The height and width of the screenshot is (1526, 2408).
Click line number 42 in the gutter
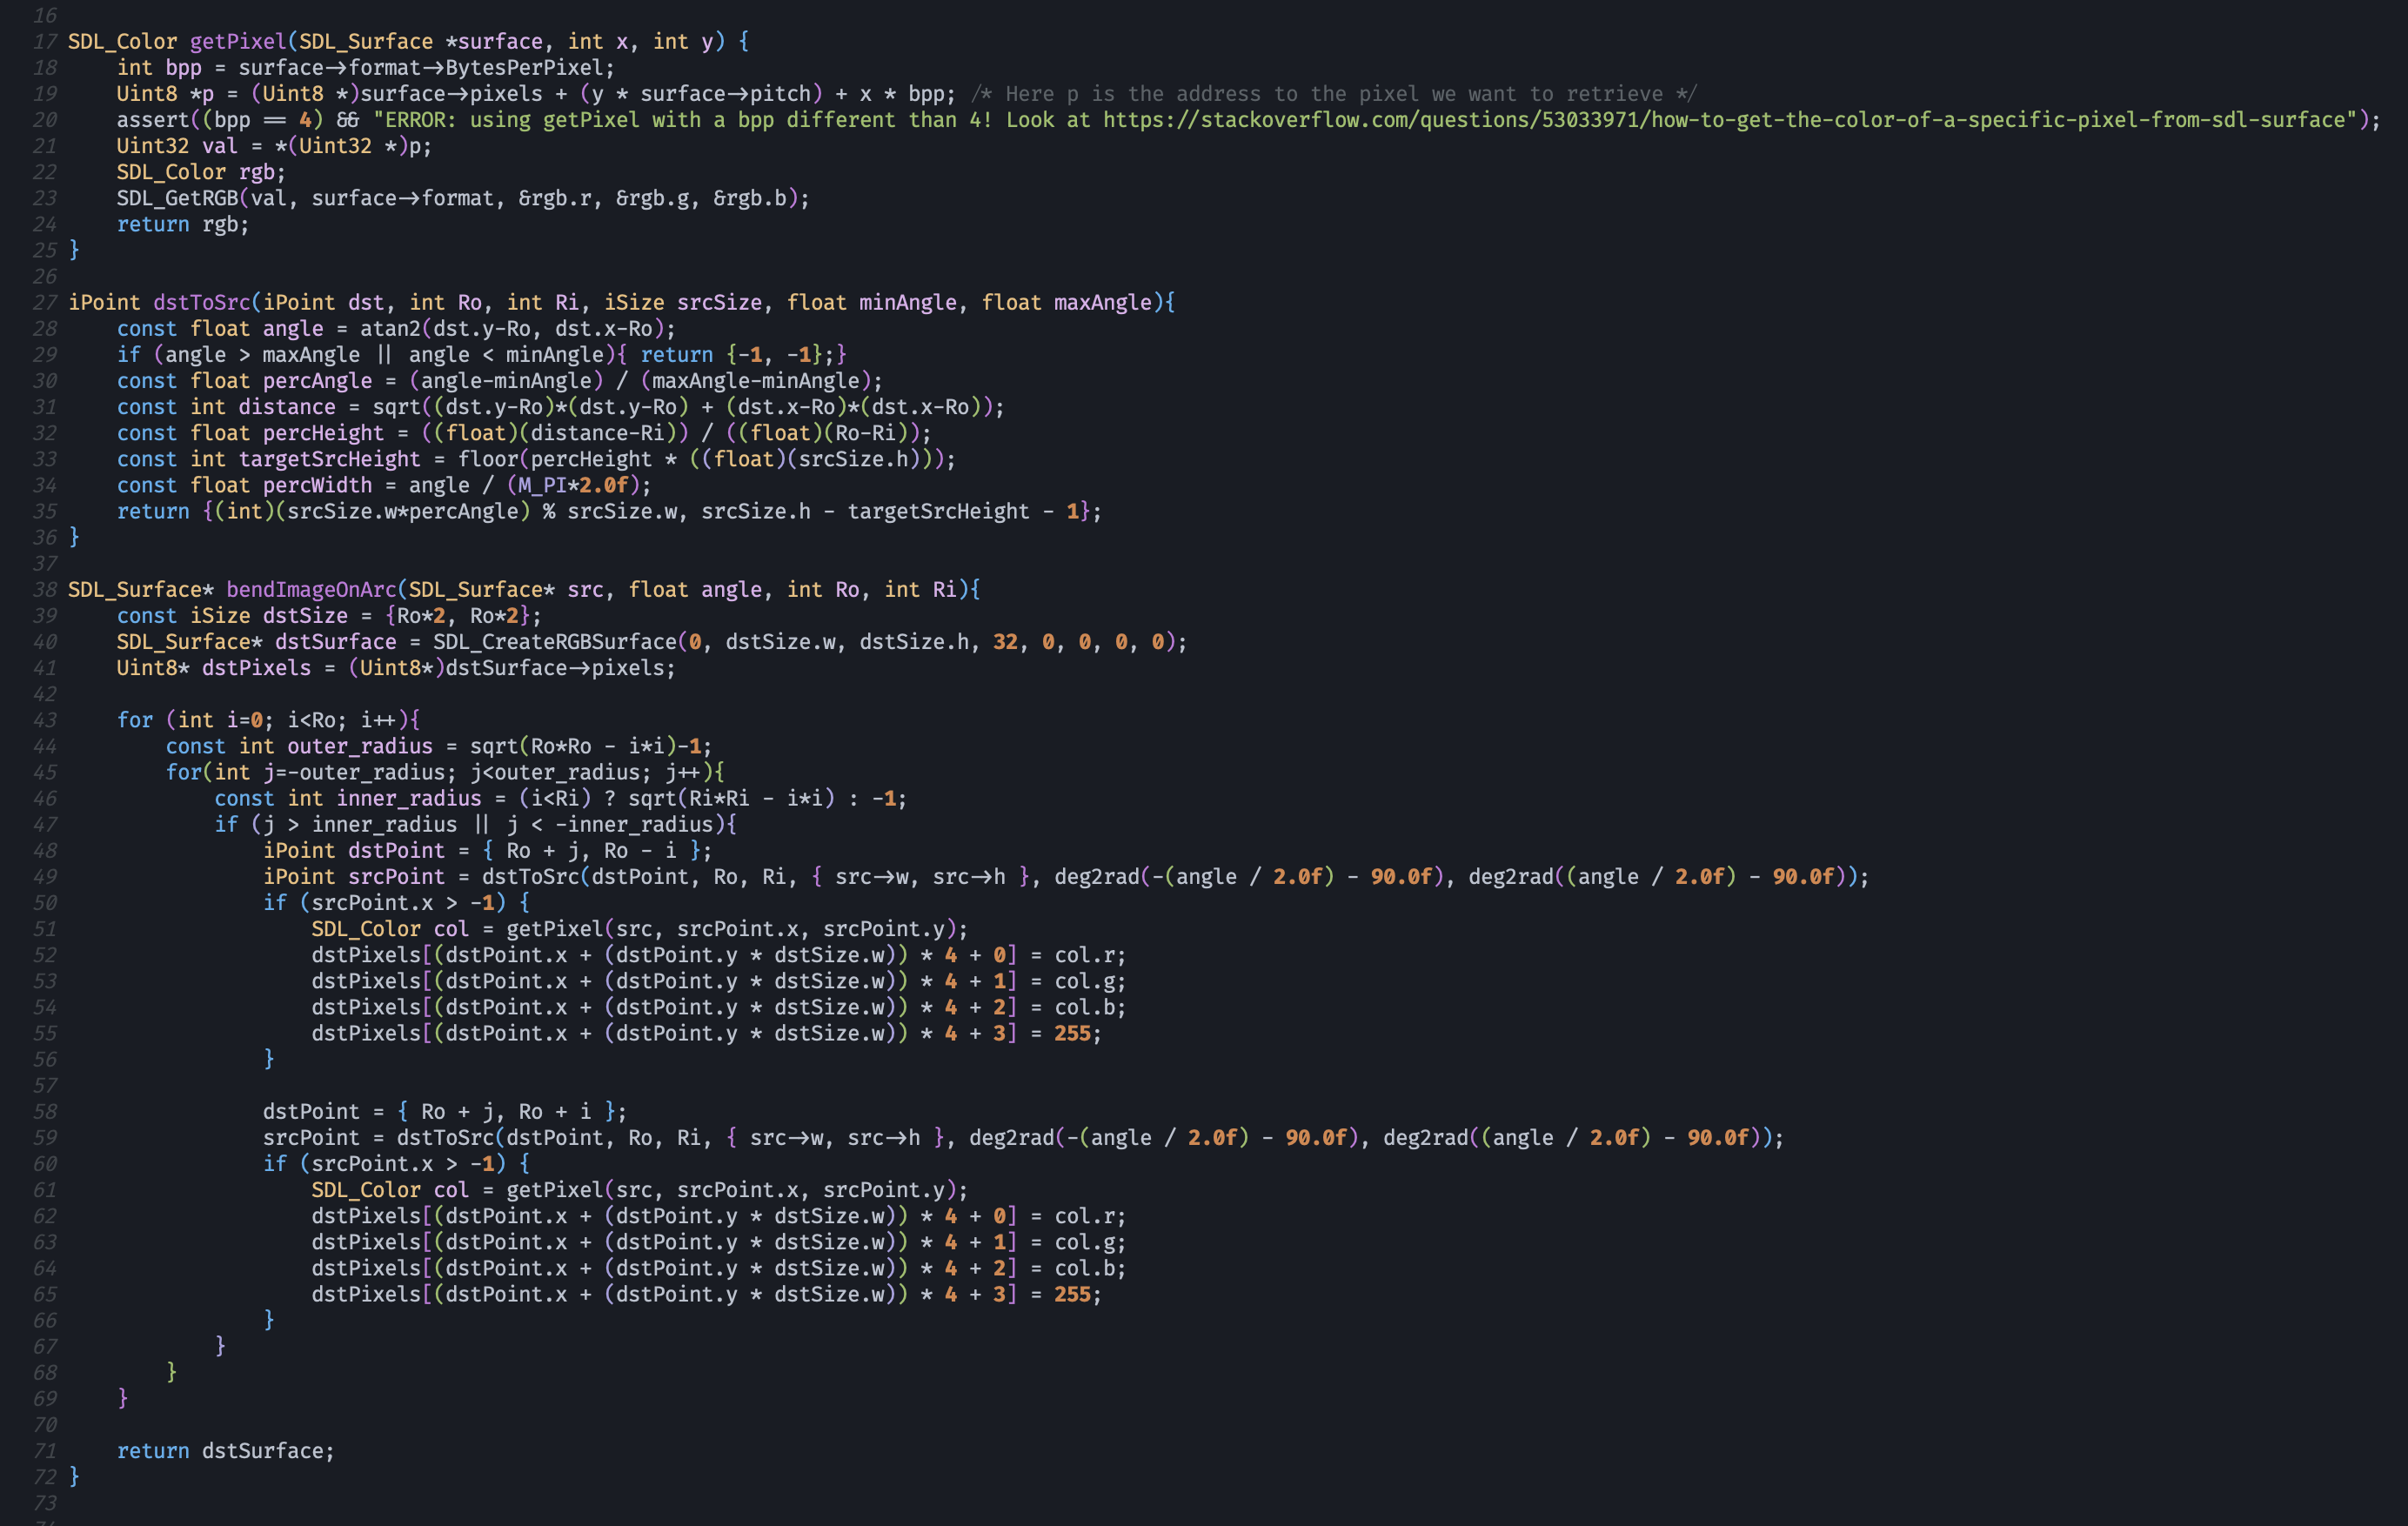(45, 694)
